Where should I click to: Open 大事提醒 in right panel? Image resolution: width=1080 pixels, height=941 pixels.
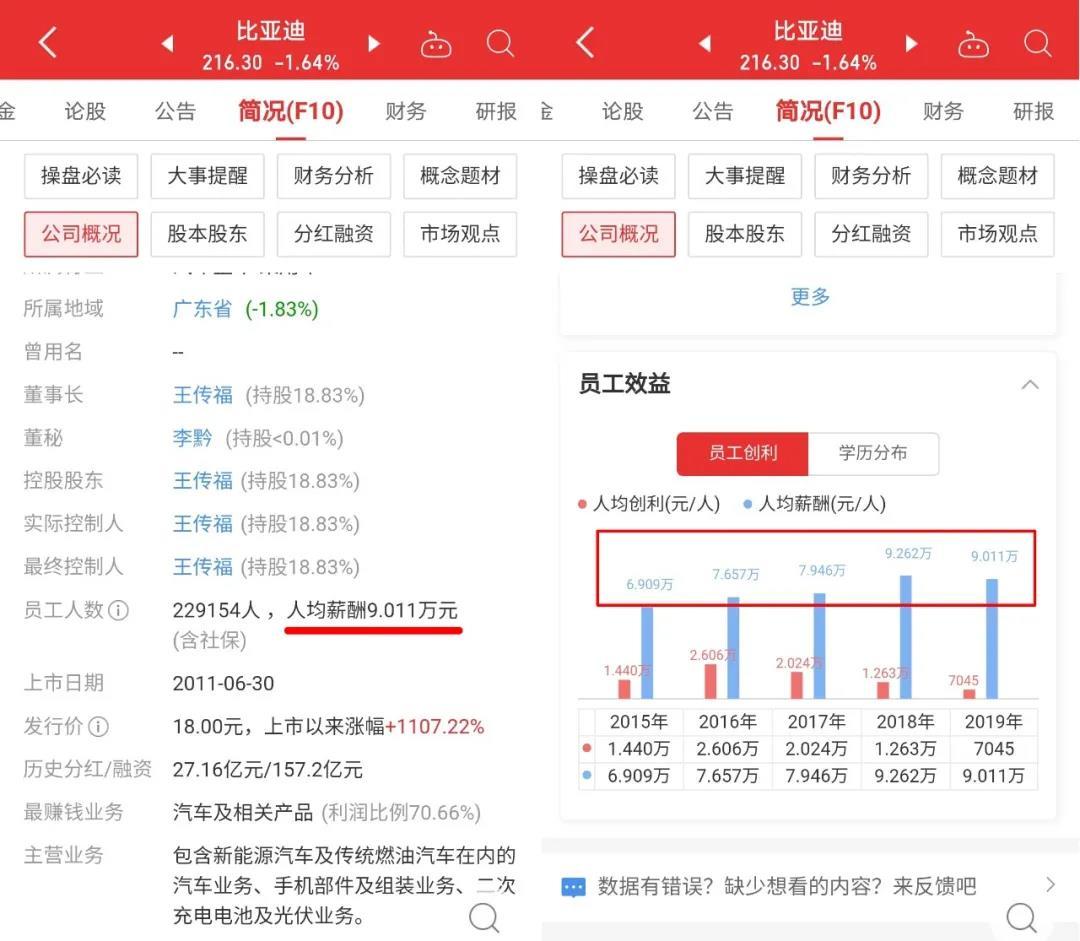(x=745, y=176)
